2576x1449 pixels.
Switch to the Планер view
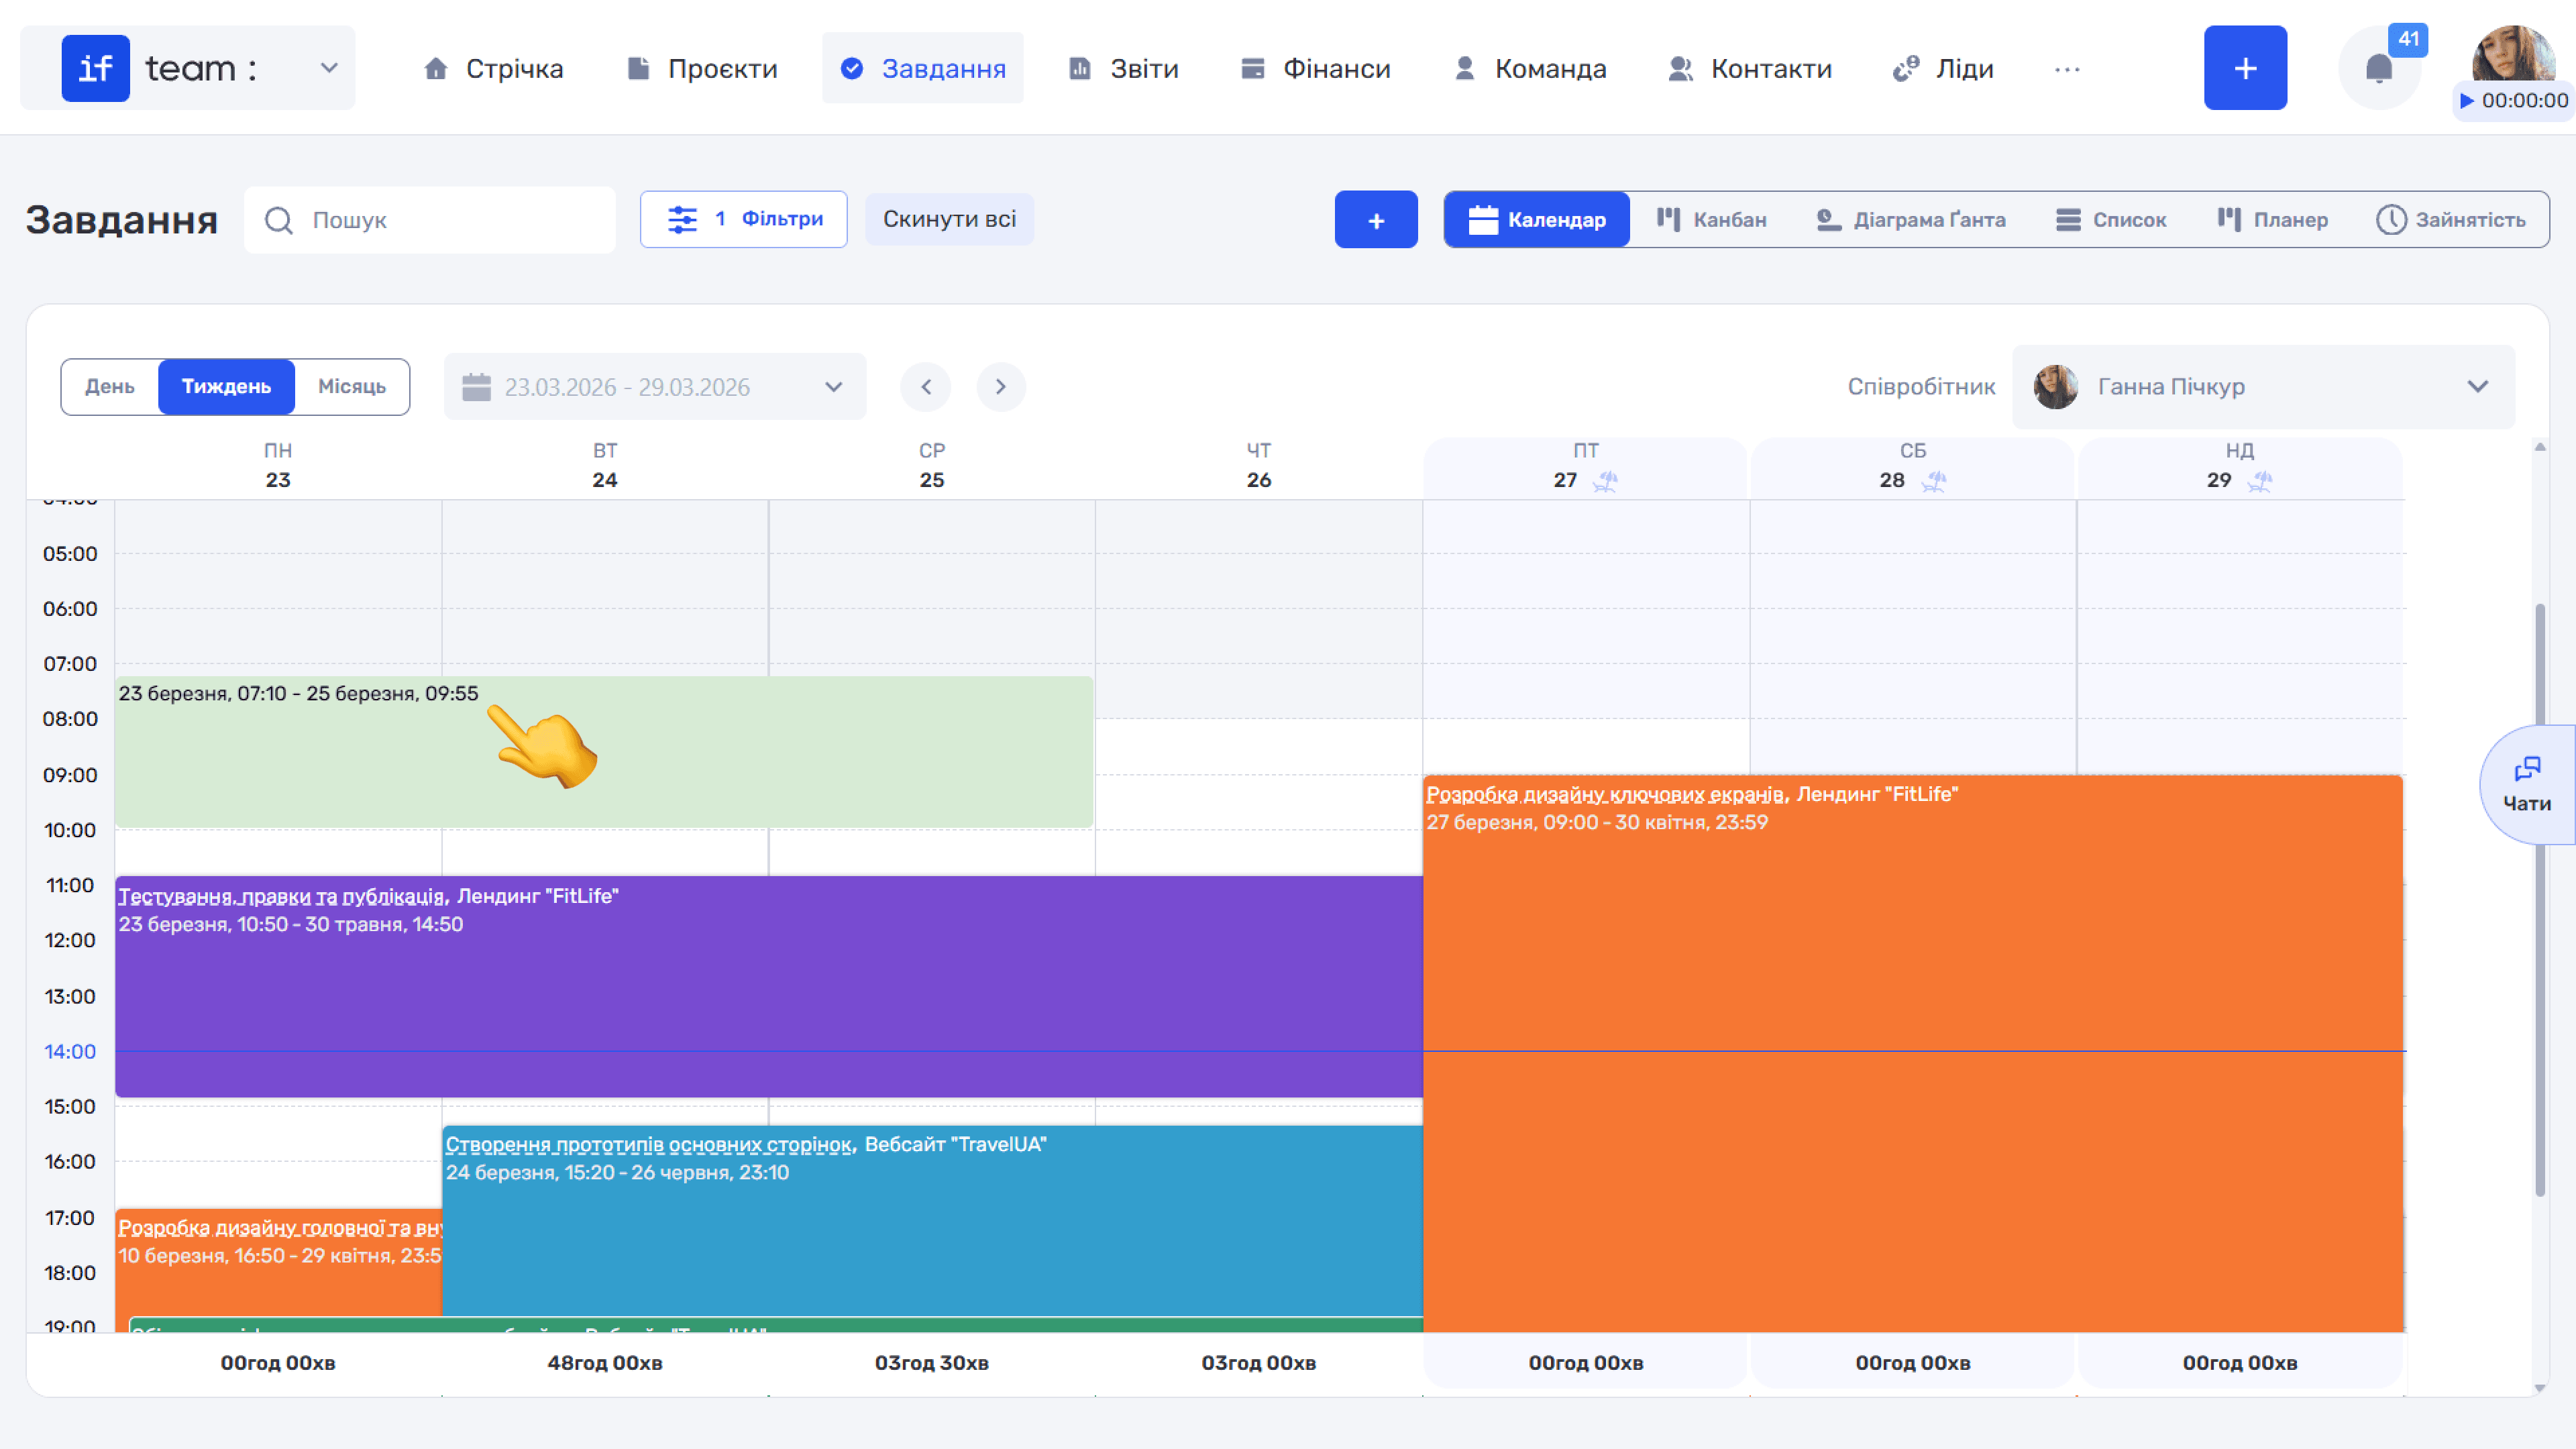coord(2272,219)
